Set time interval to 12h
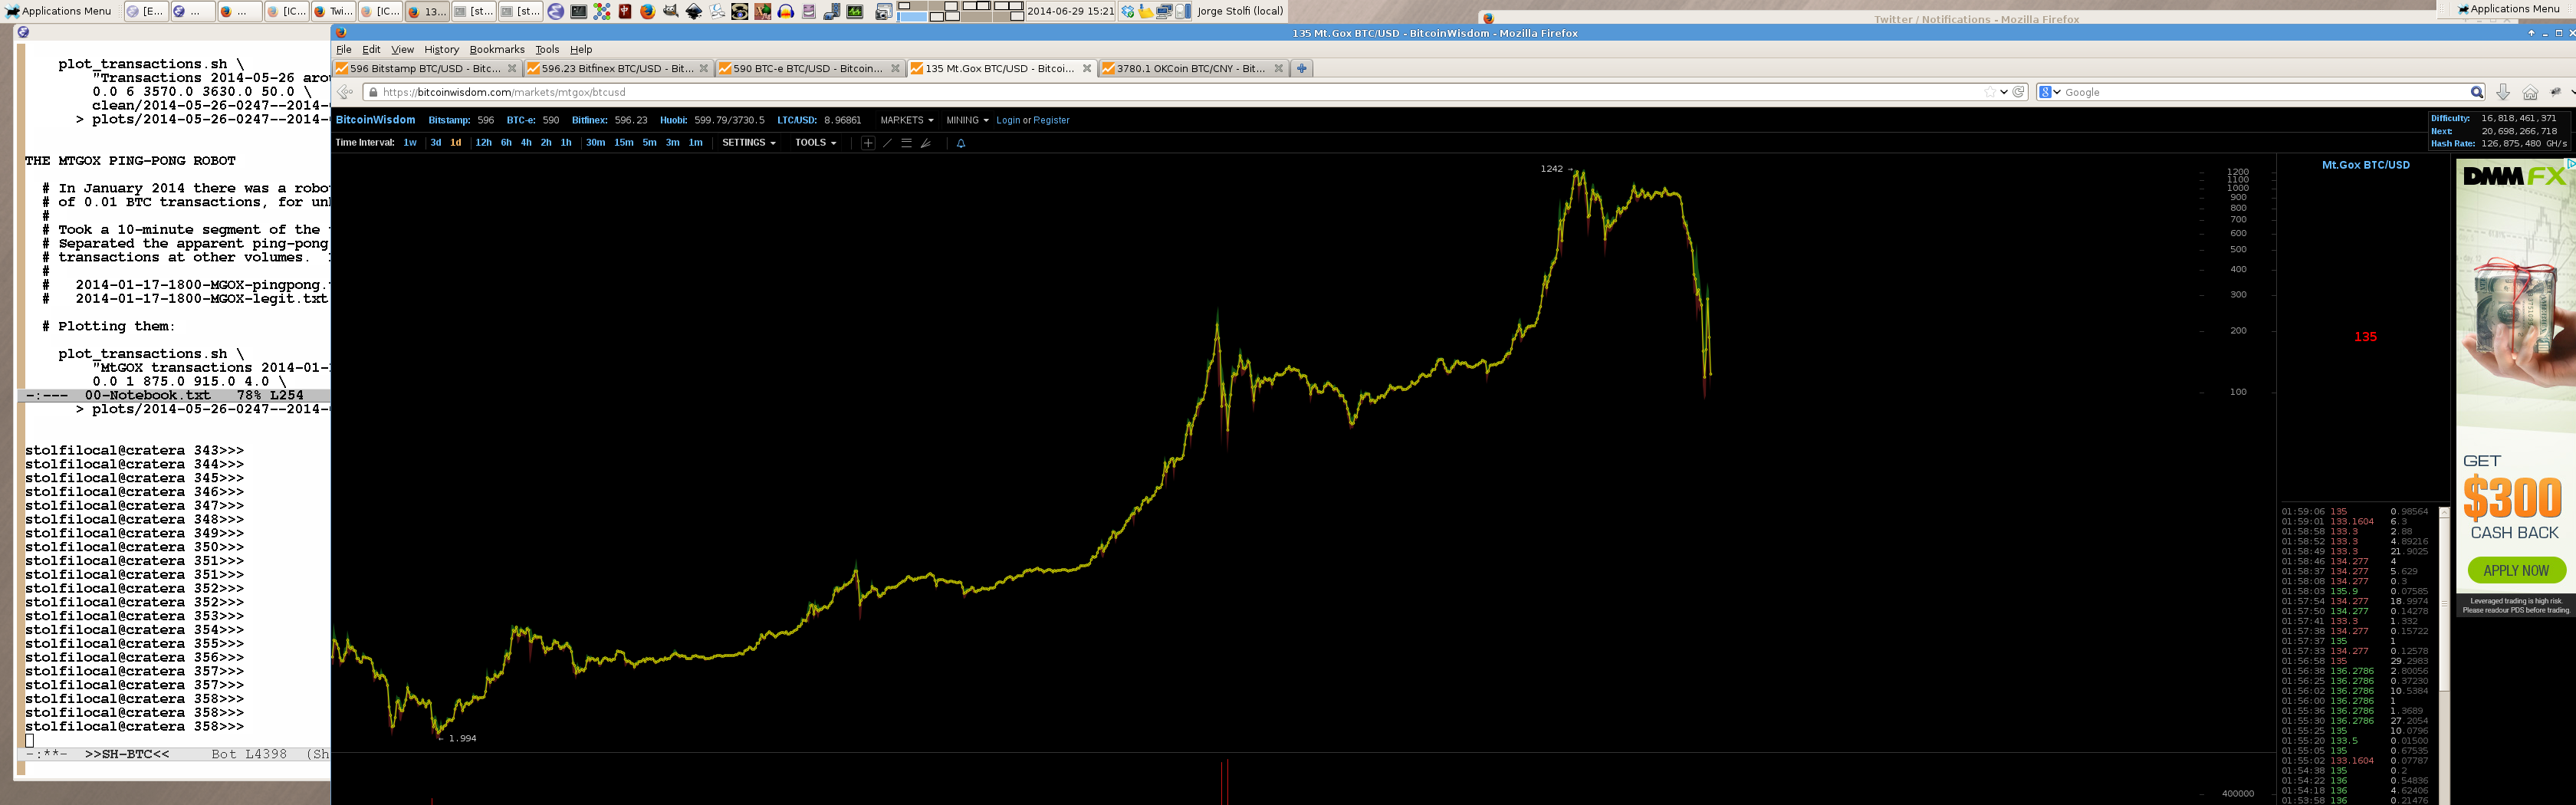This screenshot has height=805, width=2576. pos(483,143)
